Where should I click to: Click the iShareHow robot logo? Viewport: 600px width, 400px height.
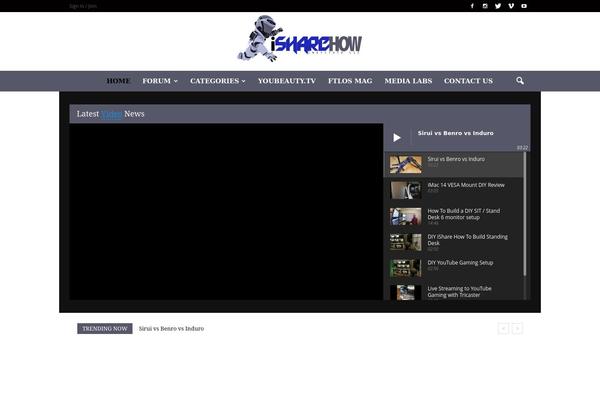(300, 39)
